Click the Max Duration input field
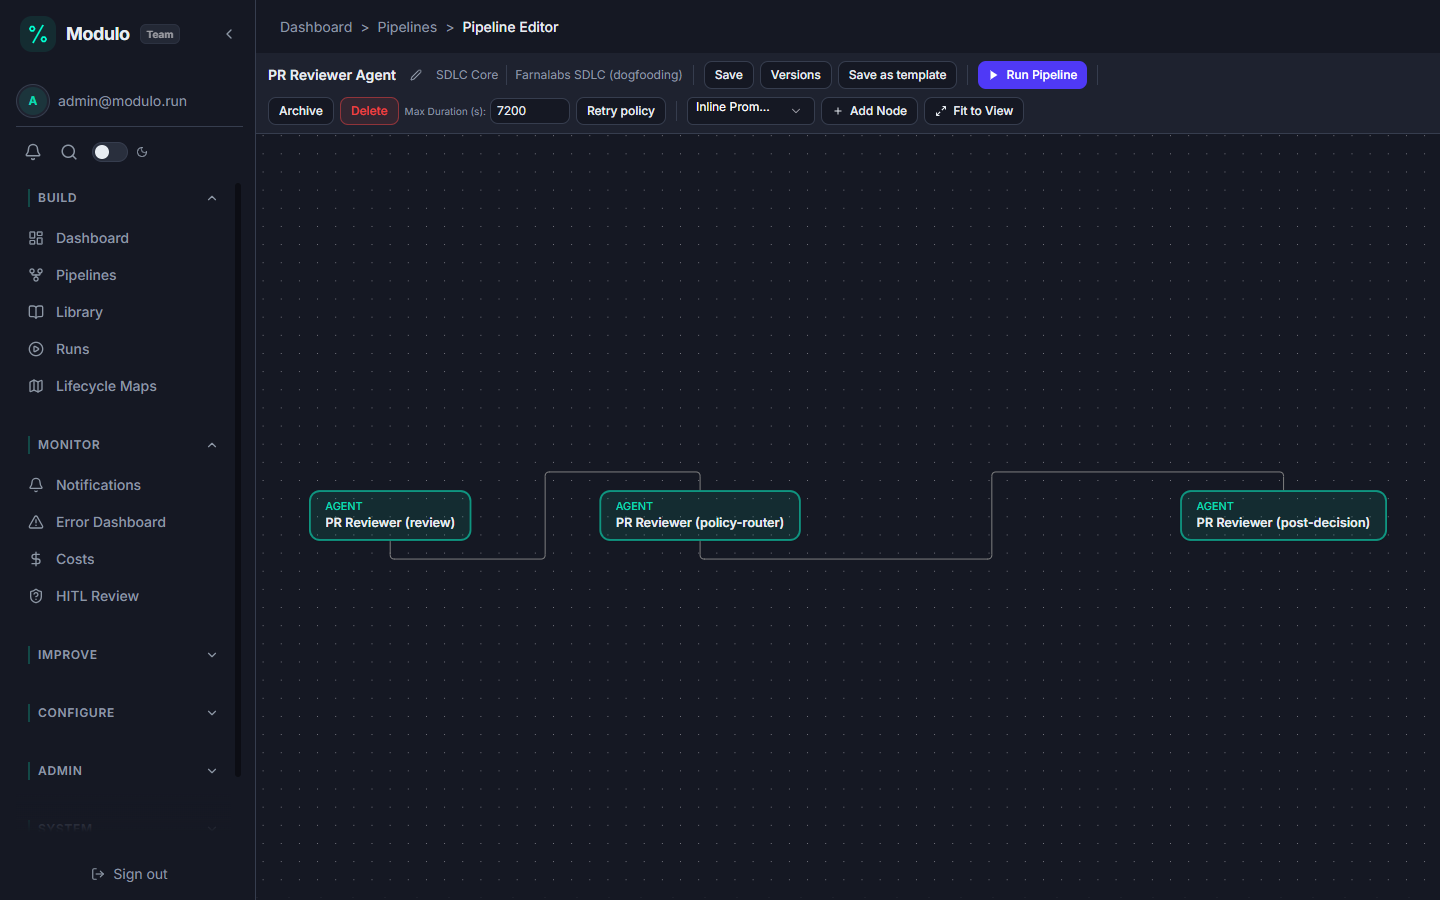The image size is (1440, 900). [530, 111]
